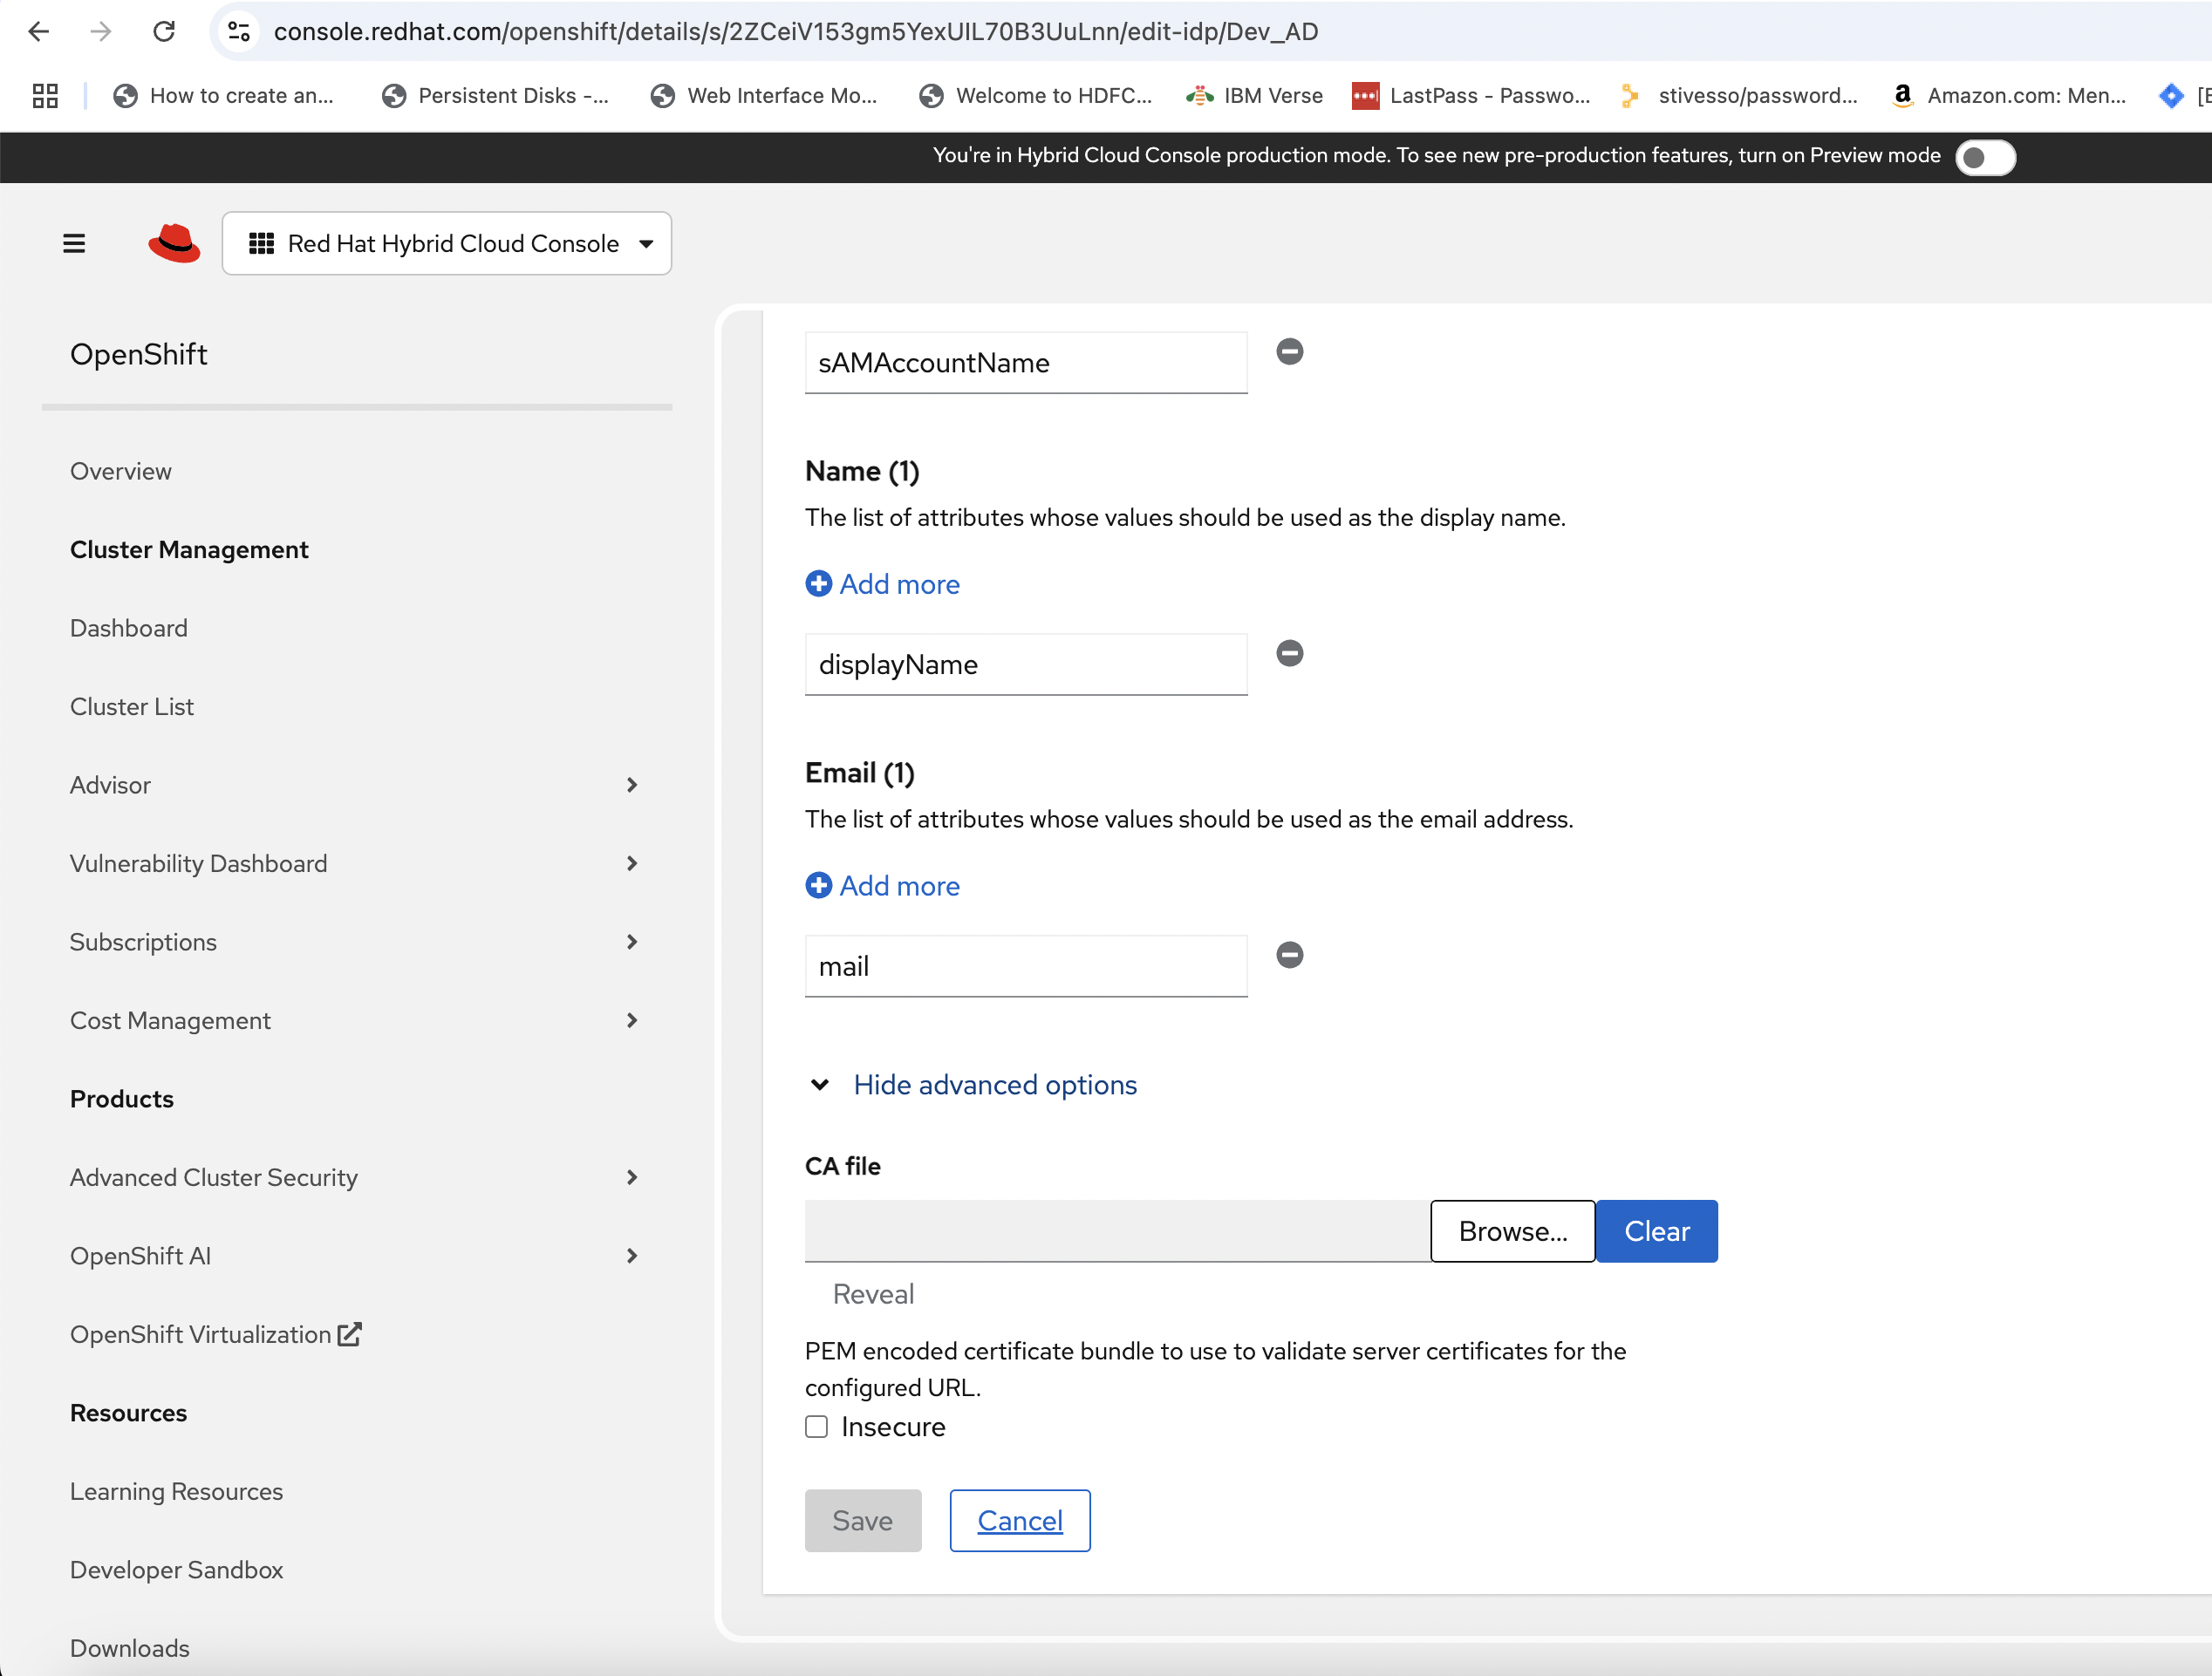Remove the sAMAccountName attribute with minus icon
Viewport: 2212px width, 1676px height.
tap(1289, 352)
